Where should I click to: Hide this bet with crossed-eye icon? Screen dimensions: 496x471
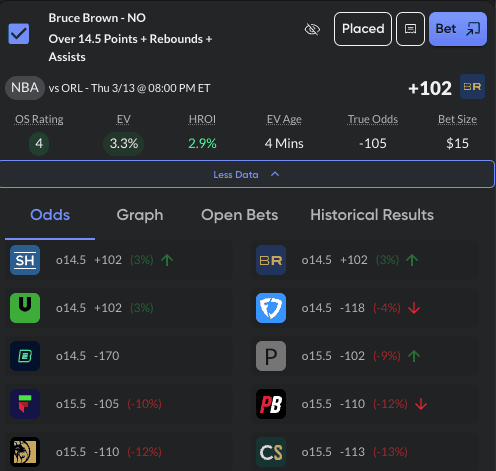tap(312, 29)
